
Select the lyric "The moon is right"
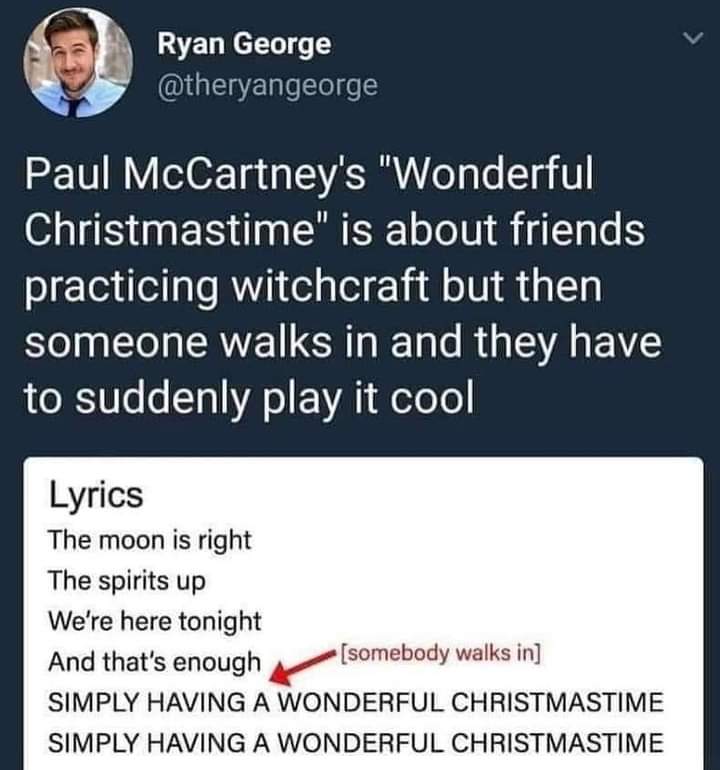click(x=150, y=541)
